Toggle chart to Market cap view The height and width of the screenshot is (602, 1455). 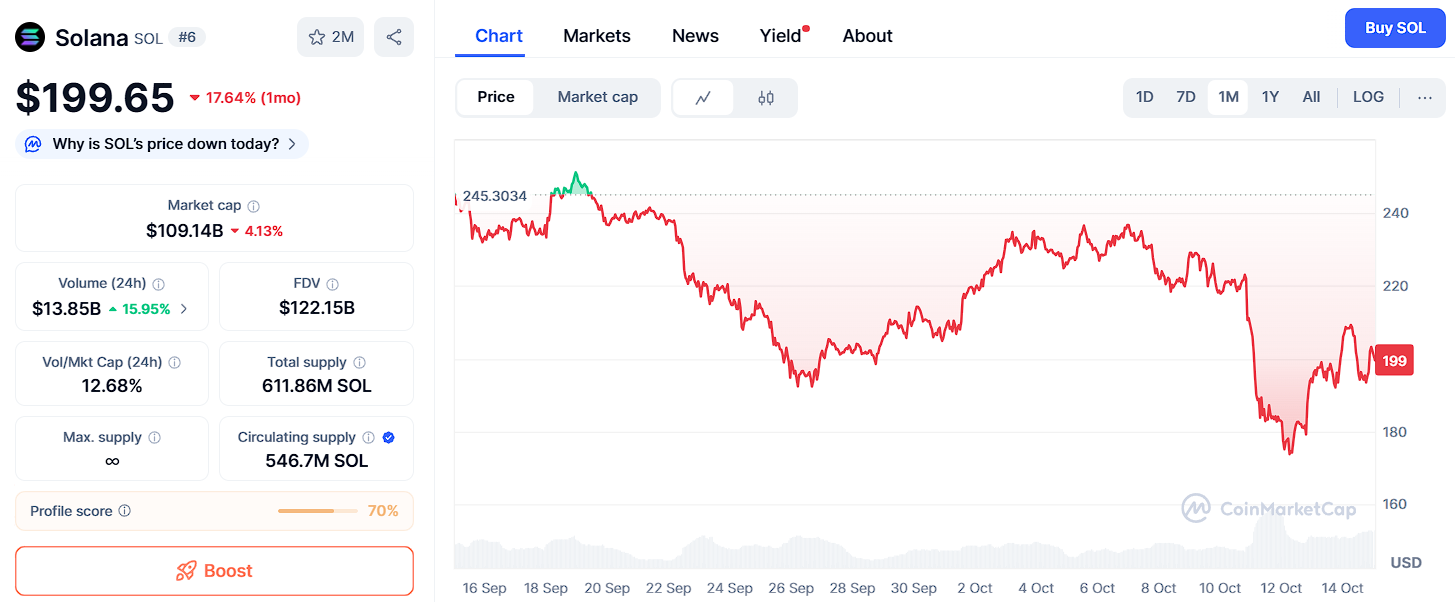[597, 97]
